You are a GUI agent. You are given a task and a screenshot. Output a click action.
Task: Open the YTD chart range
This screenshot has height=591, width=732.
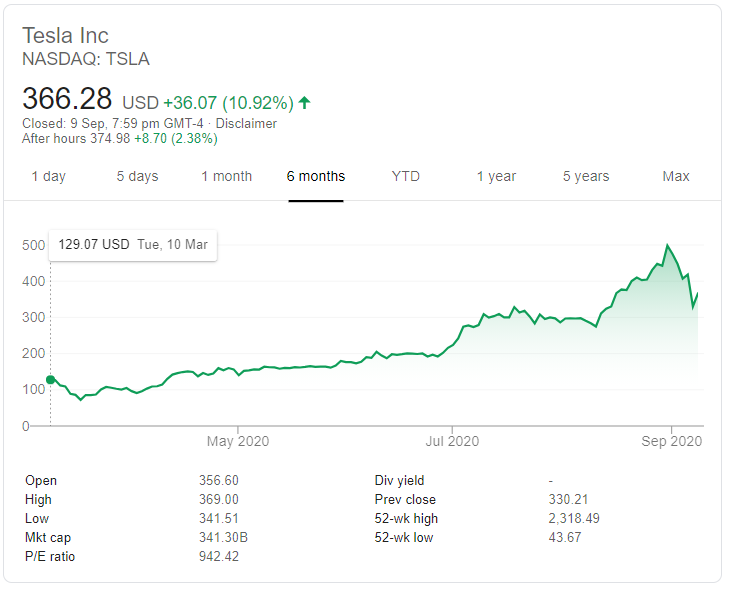coord(406,176)
